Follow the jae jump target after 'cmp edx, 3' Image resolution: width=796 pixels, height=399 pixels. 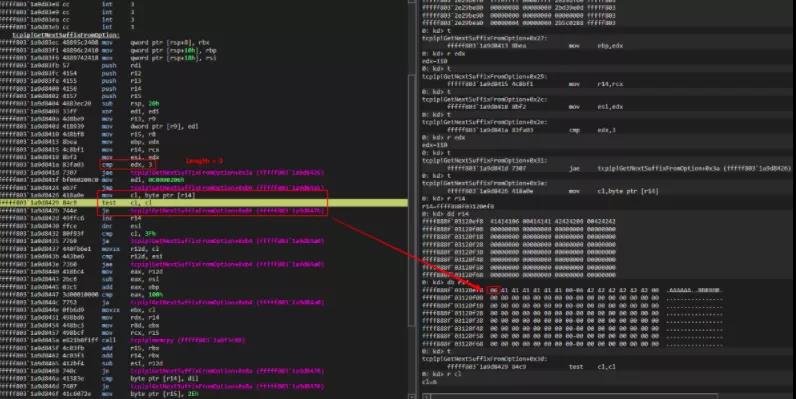pyautogui.click(x=227, y=173)
